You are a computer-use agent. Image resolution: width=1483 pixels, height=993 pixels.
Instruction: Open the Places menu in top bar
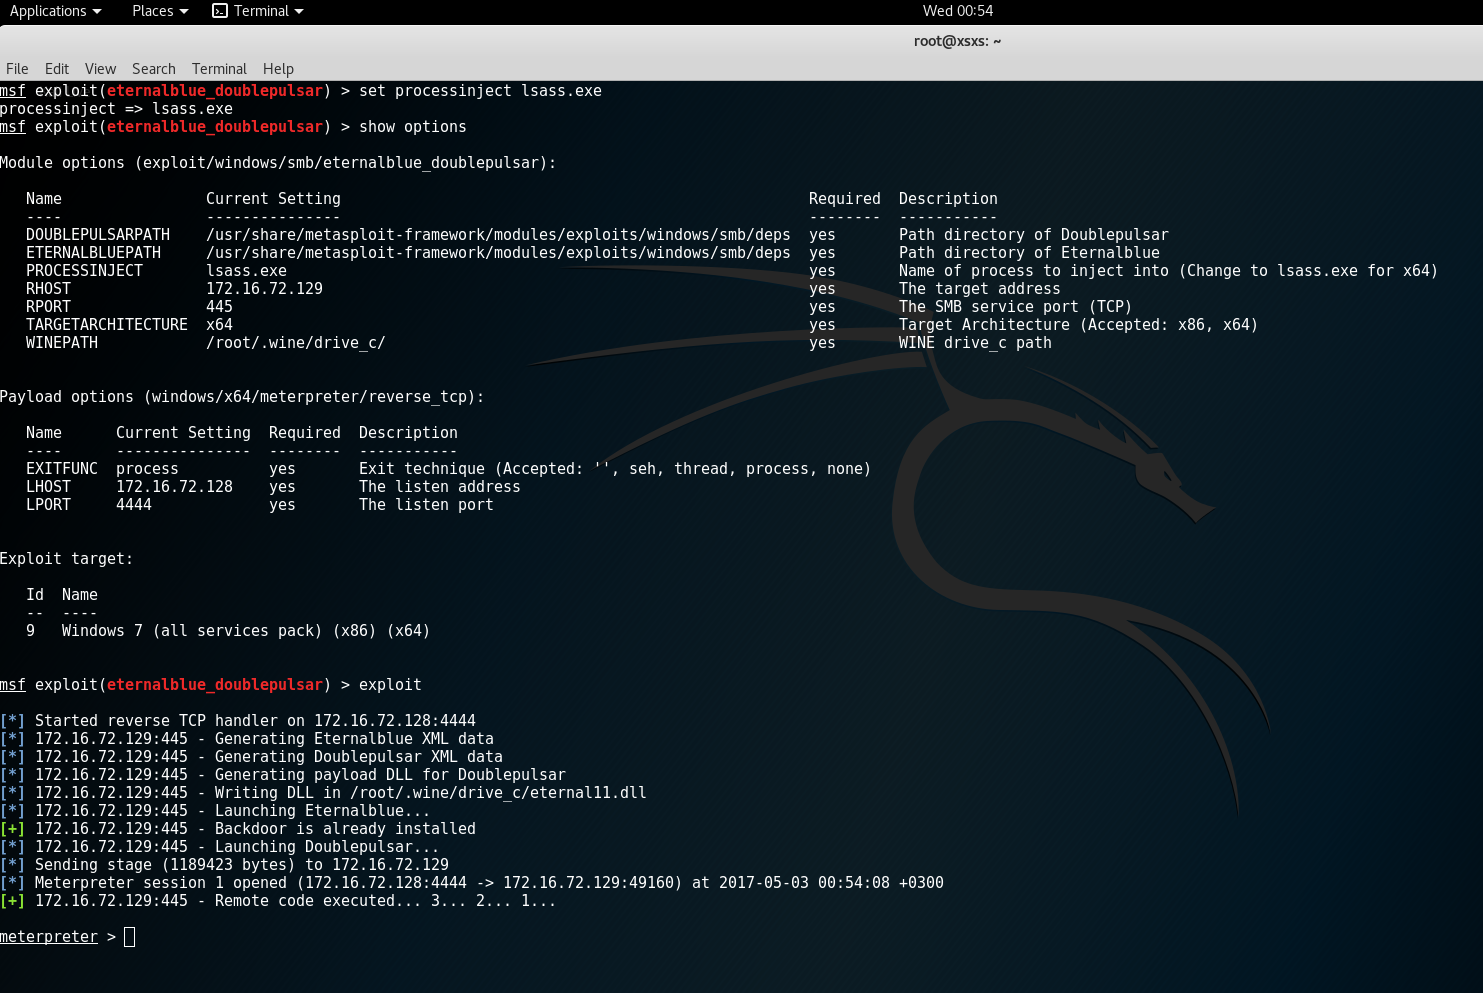[x=160, y=11]
